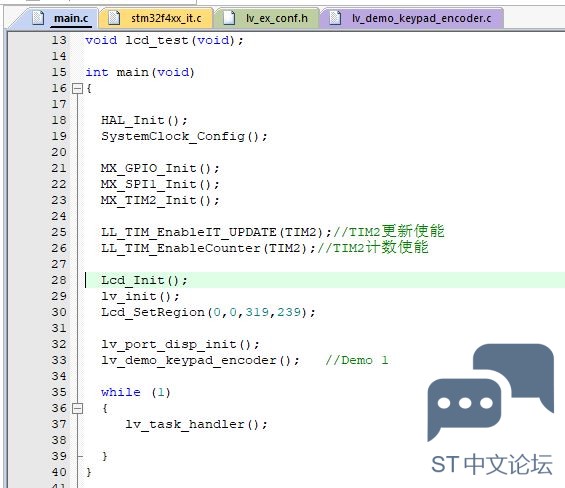
Task: Click the file icon on stm32f4xx_it.c tab
Action: 114,18
